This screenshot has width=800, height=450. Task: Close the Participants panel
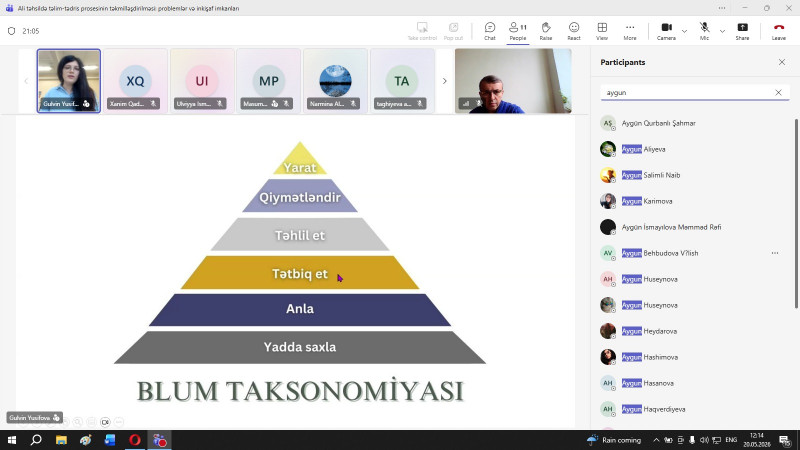(x=782, y=62)
